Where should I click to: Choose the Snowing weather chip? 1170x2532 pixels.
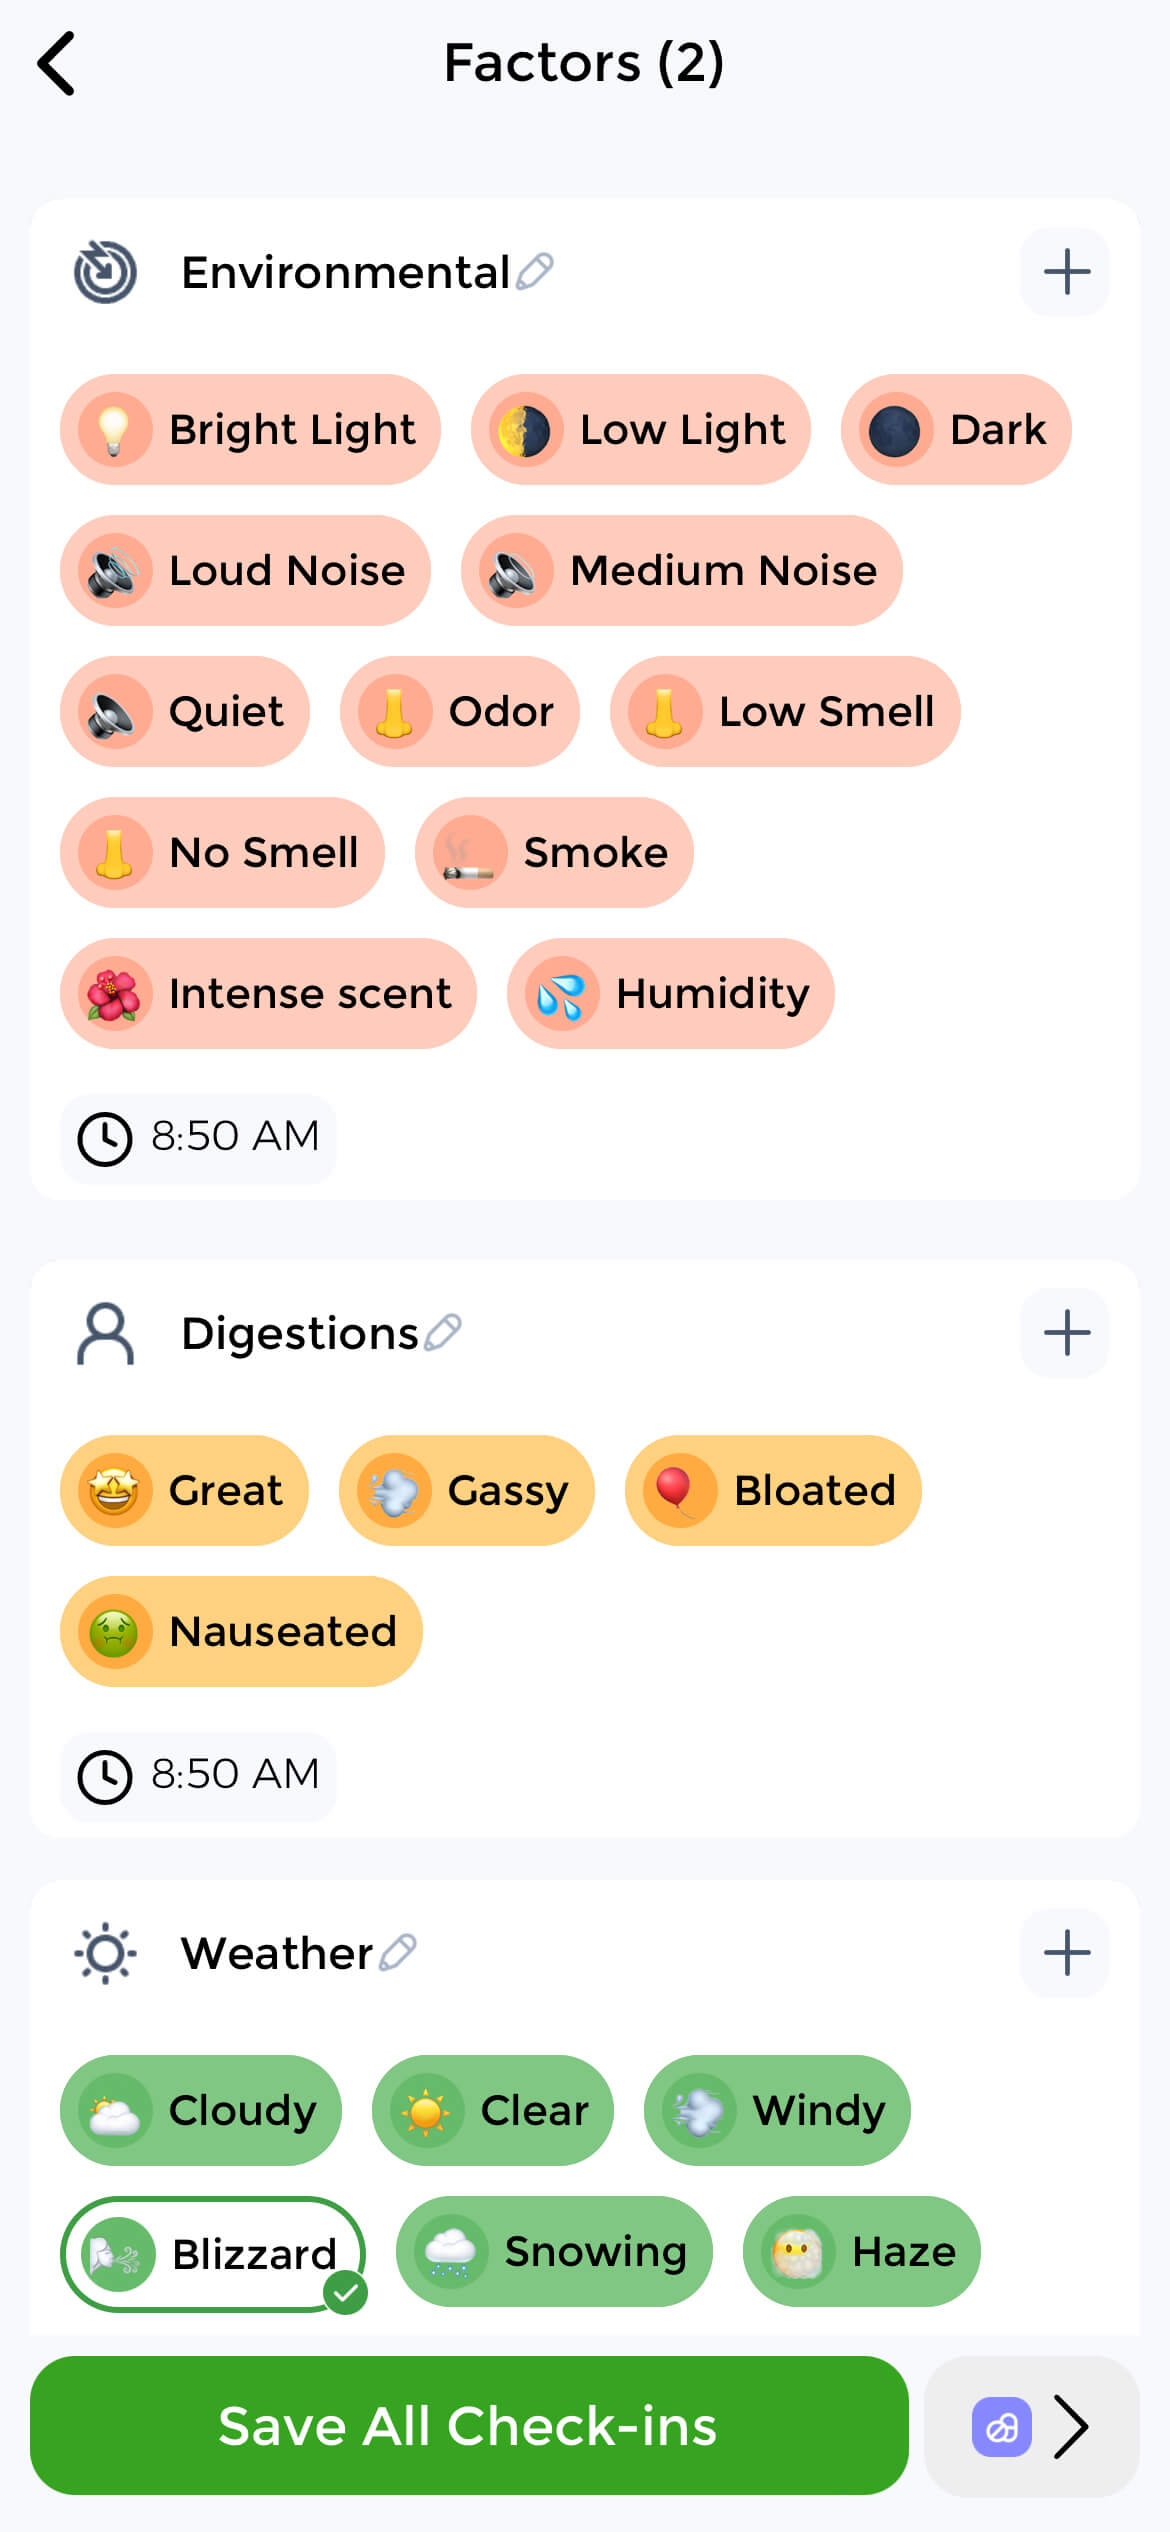[554, 2251]
